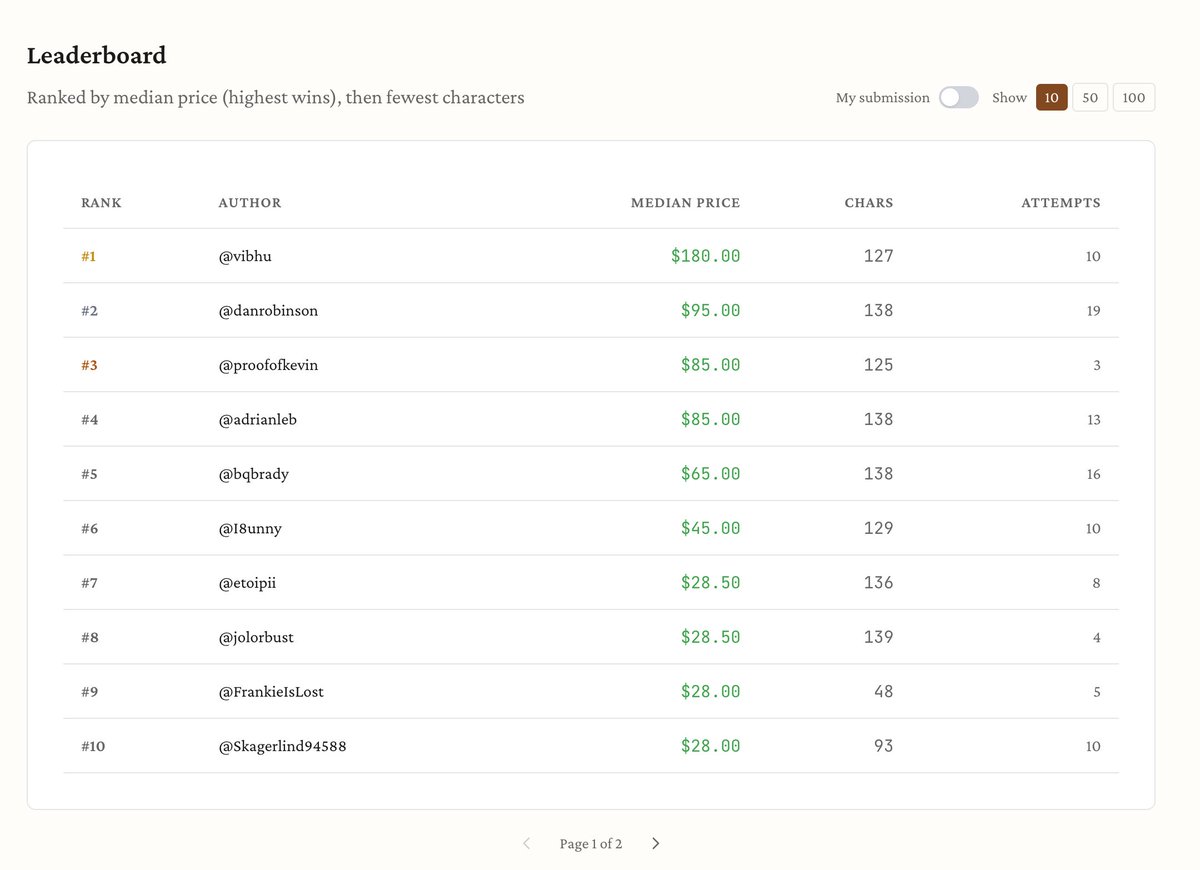
Task: Open author @jolorbust
Action: pyautogui.click(x=256, y=637)
